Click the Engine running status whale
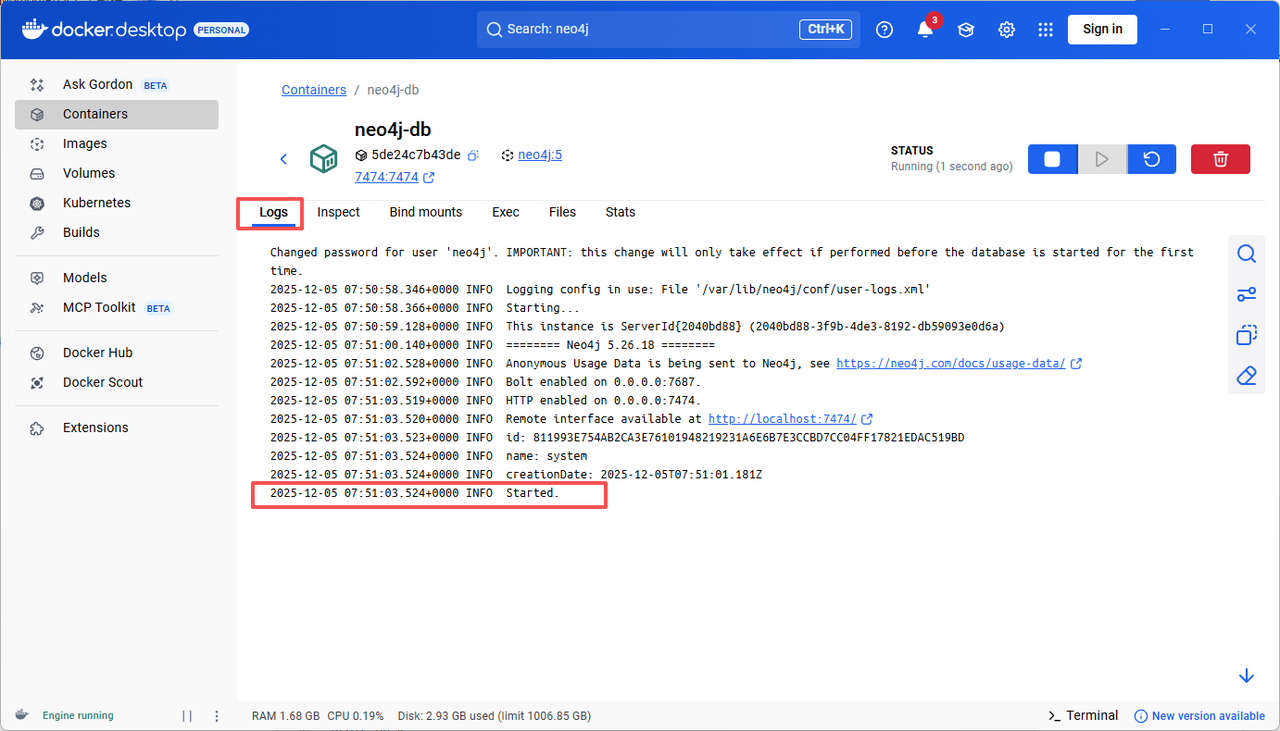 (22, 716)
